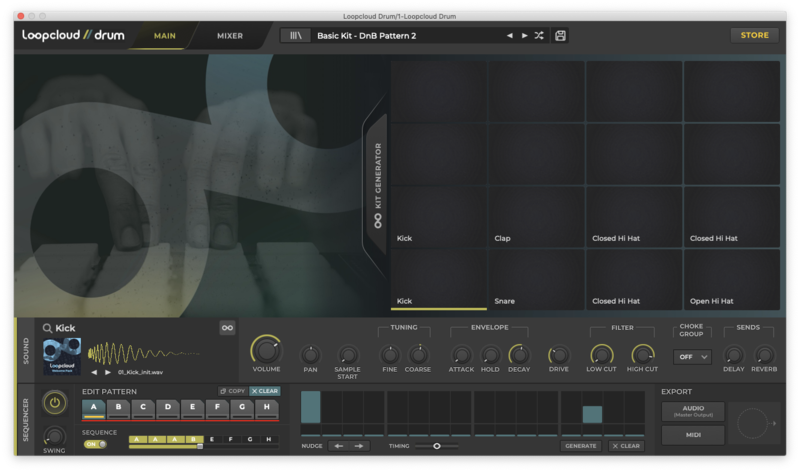The width and height of the screenshot is (800, 472).
Task: Click the search magnifier icon next to Kick
Action: [x=47, y=328]
